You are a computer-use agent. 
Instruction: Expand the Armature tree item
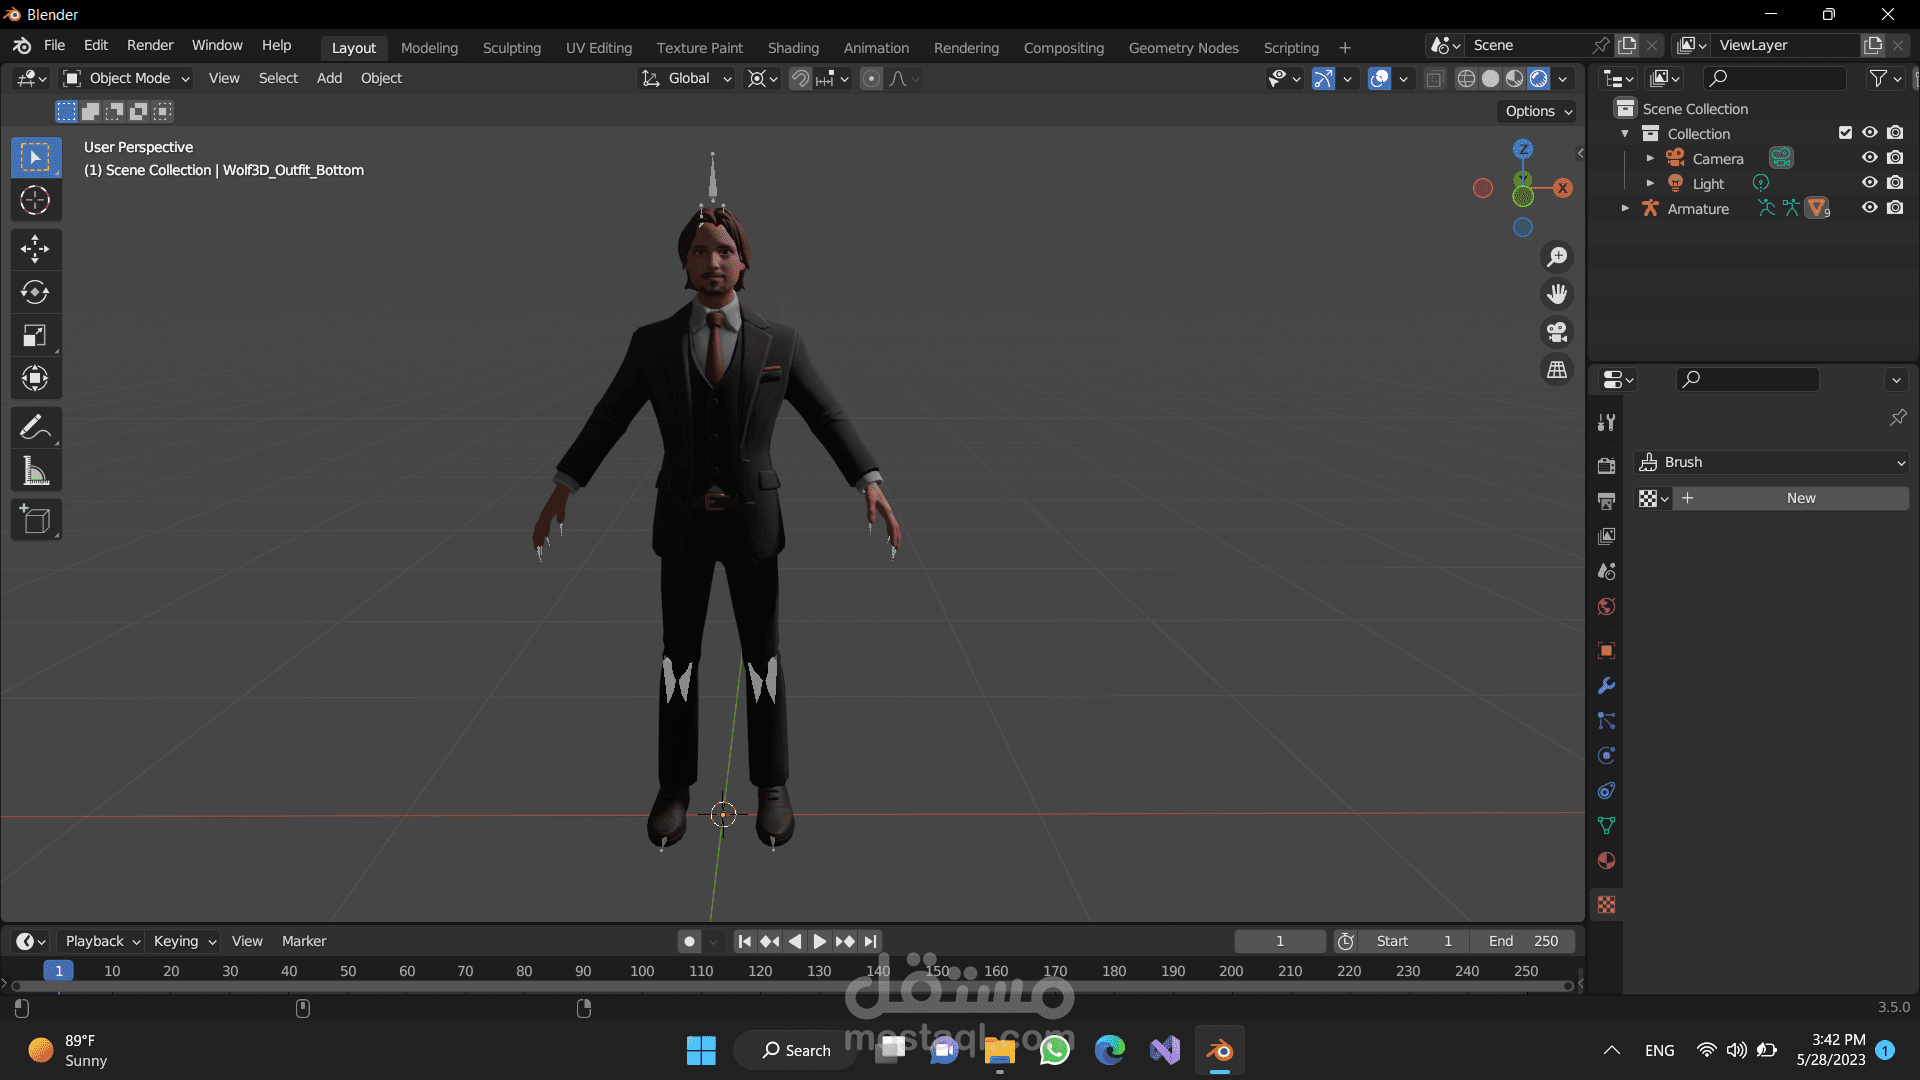1625,208
